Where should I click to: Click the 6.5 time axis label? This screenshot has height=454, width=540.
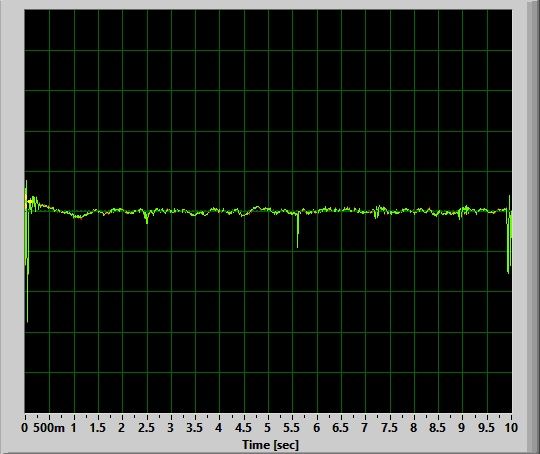click(x=341, y=428)
